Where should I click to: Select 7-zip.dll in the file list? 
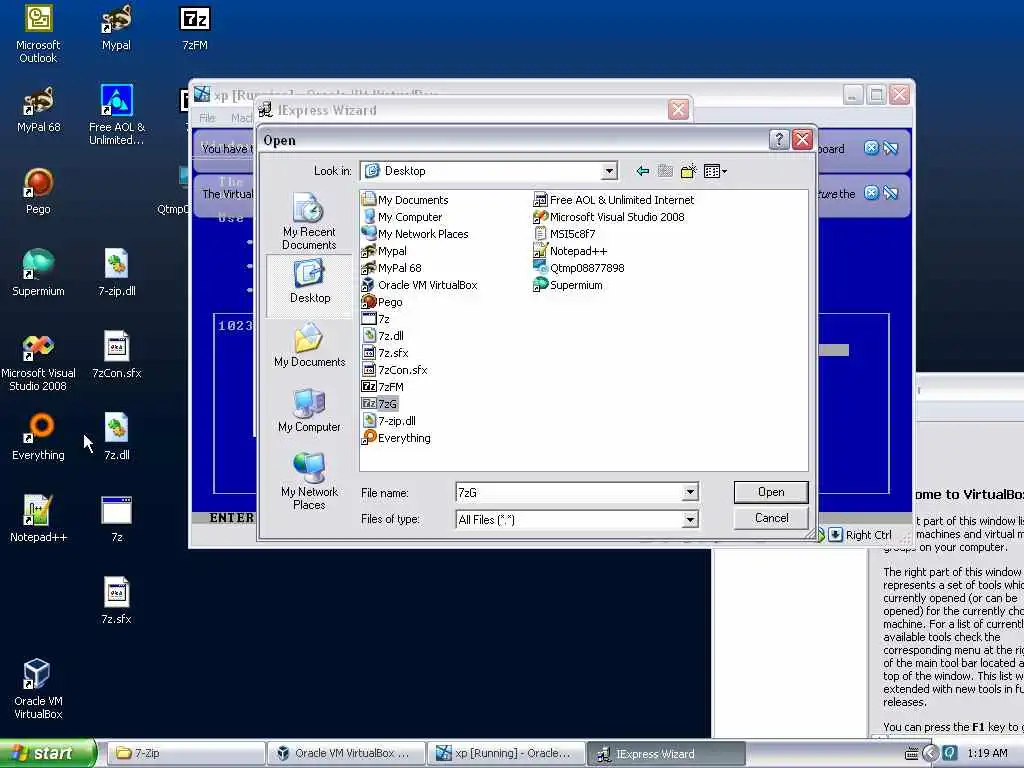coord(389,421)
